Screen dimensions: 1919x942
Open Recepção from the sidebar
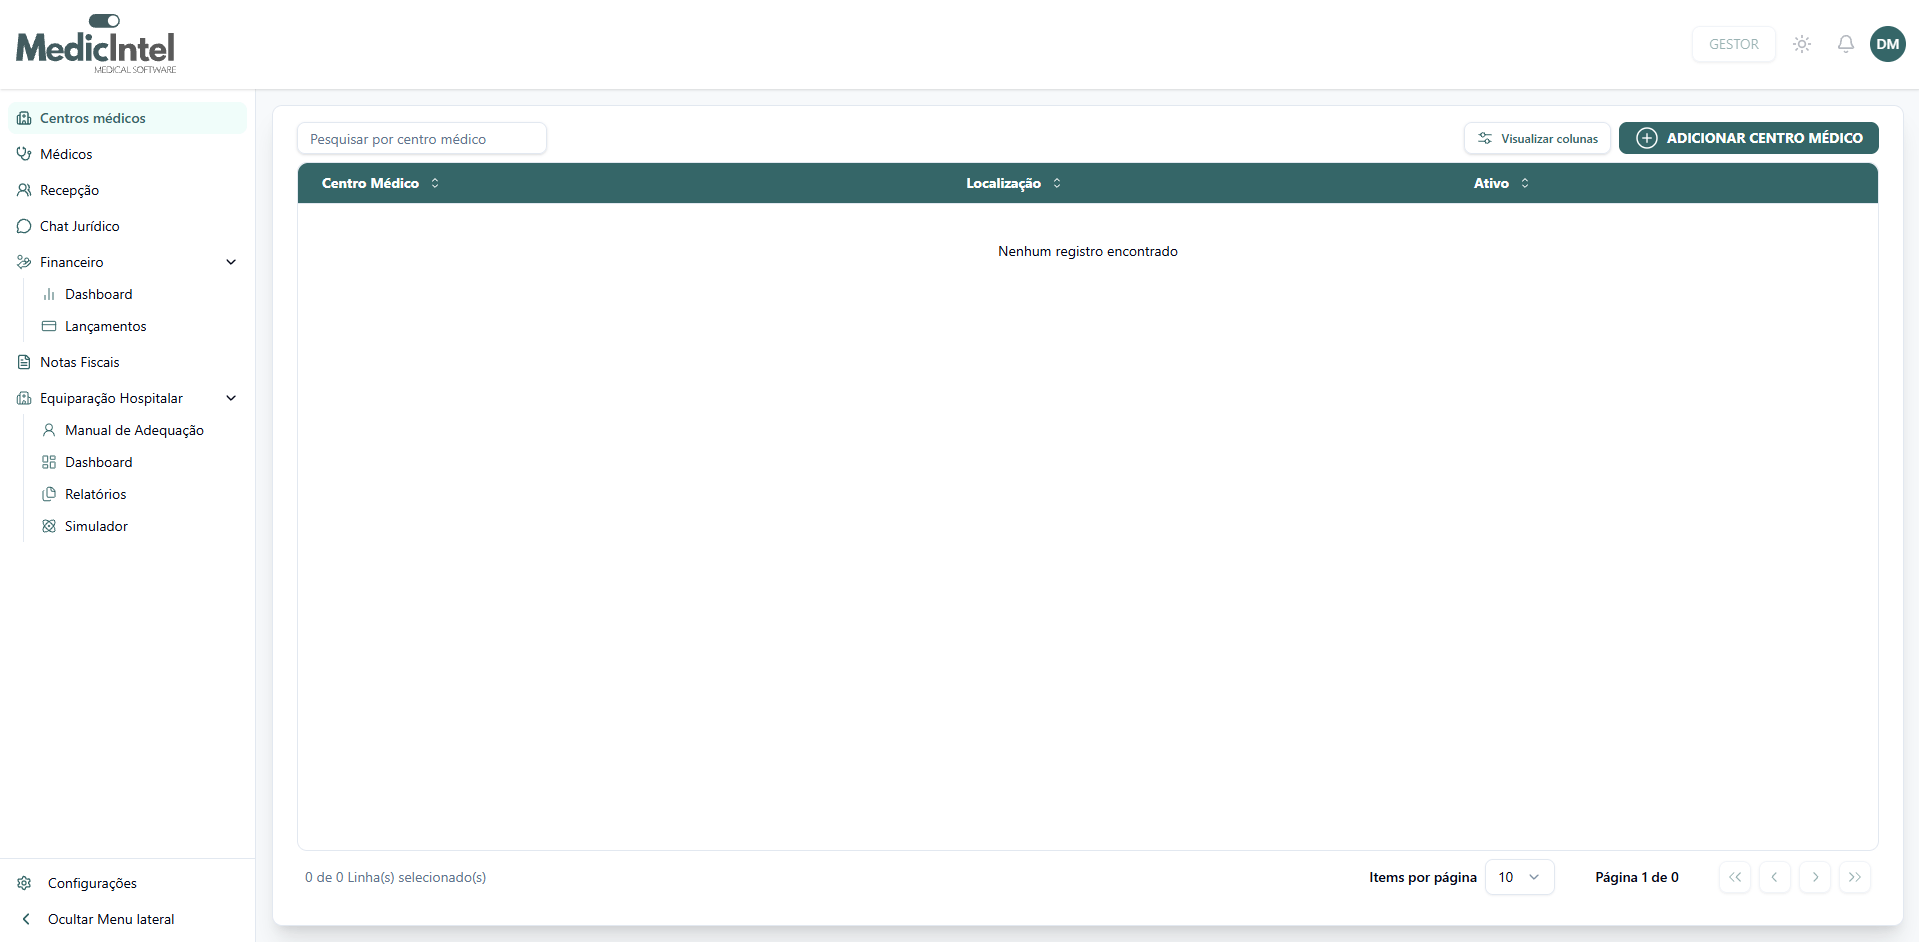[x=69, y=190]
